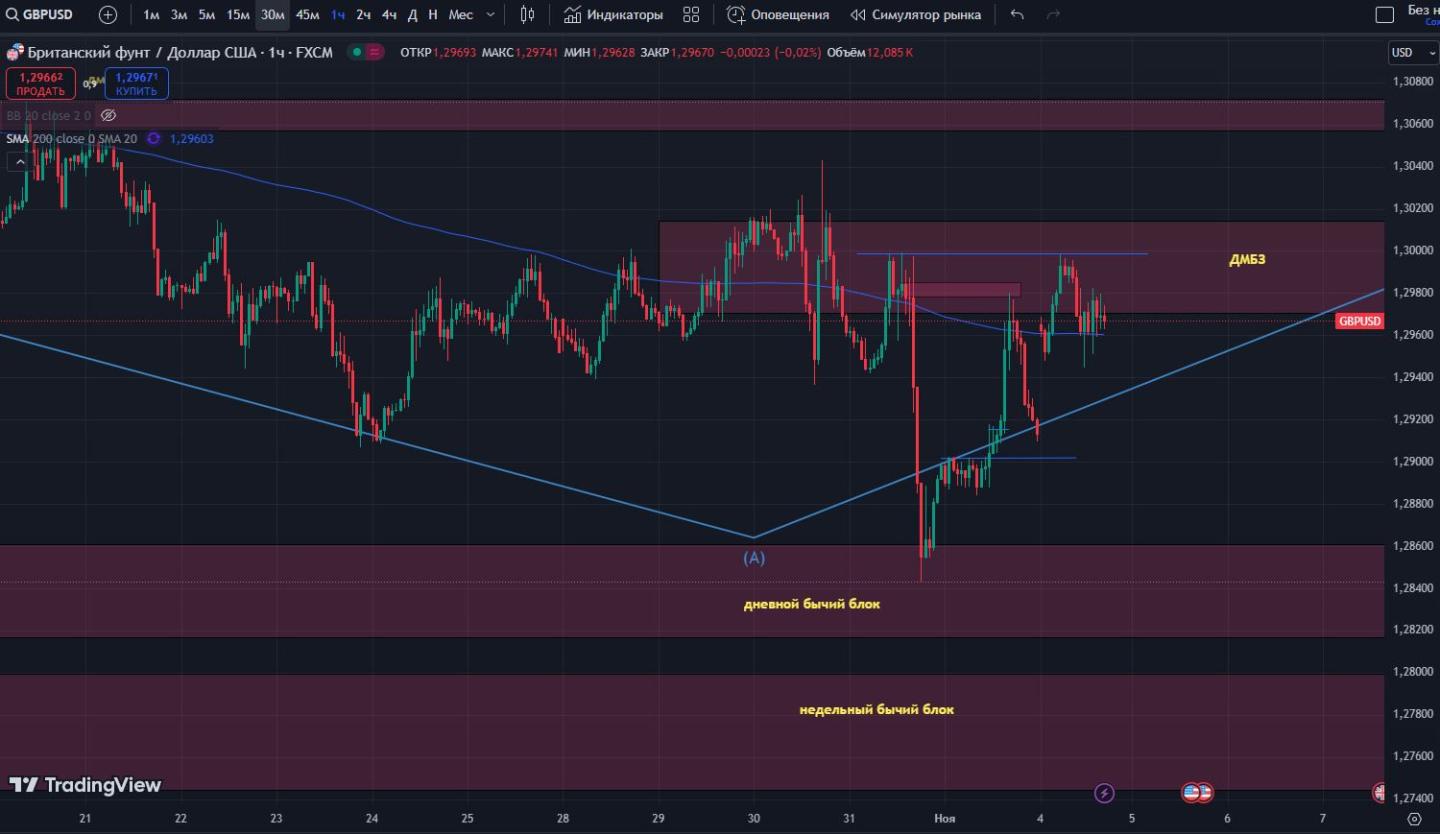
Task: Create a new alert via Оповещения
Action: pos(778,15)
